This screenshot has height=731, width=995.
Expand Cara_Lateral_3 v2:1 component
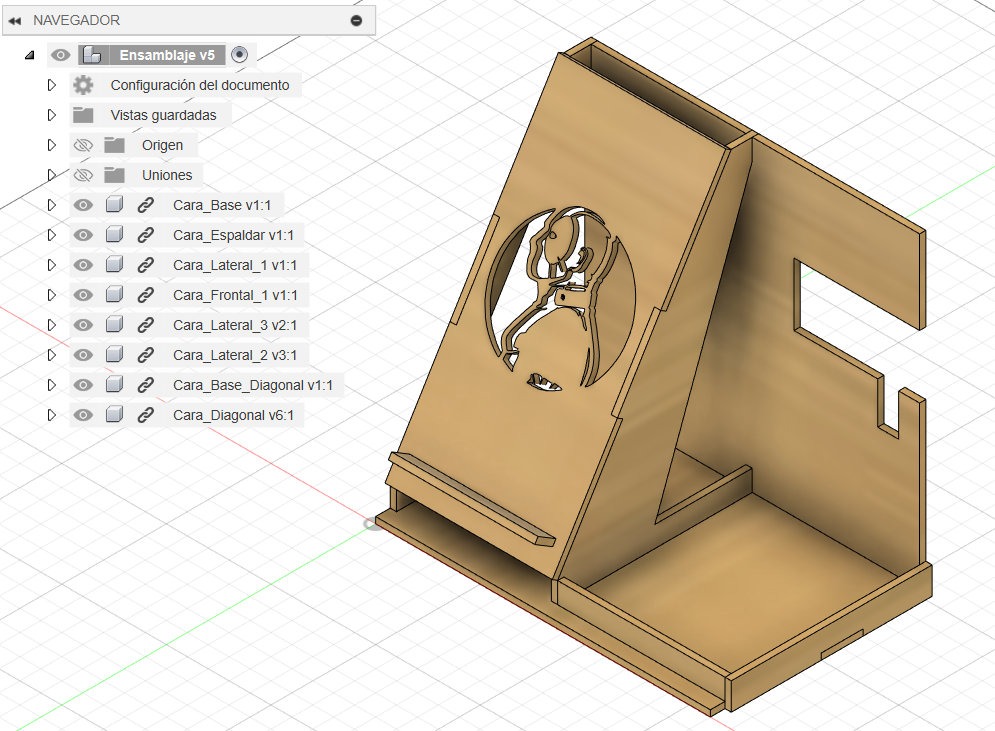coord(52,325)
